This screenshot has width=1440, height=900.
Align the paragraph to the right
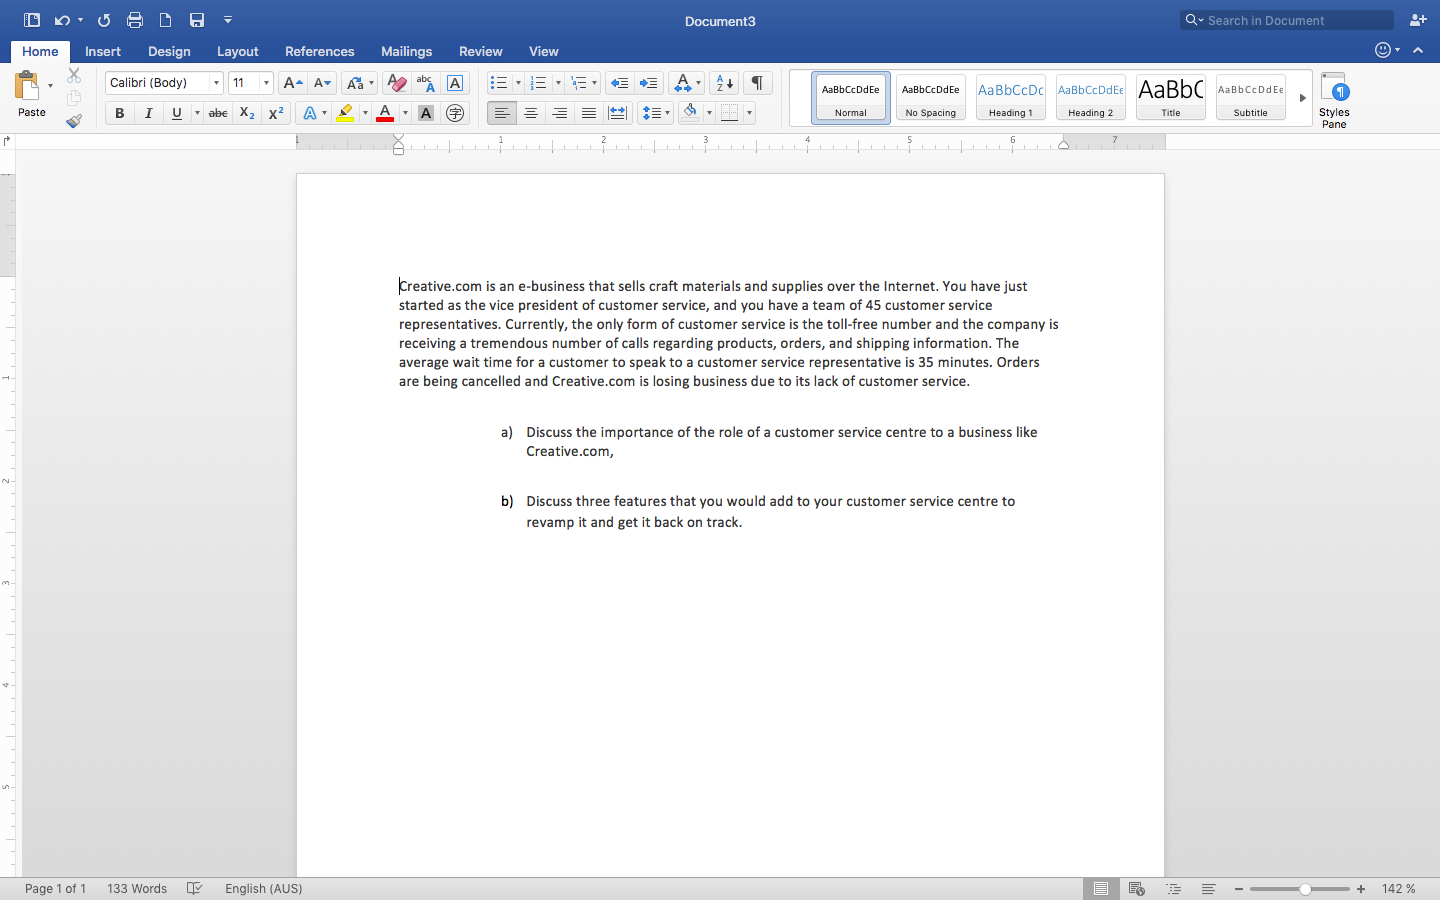(560, 113)
